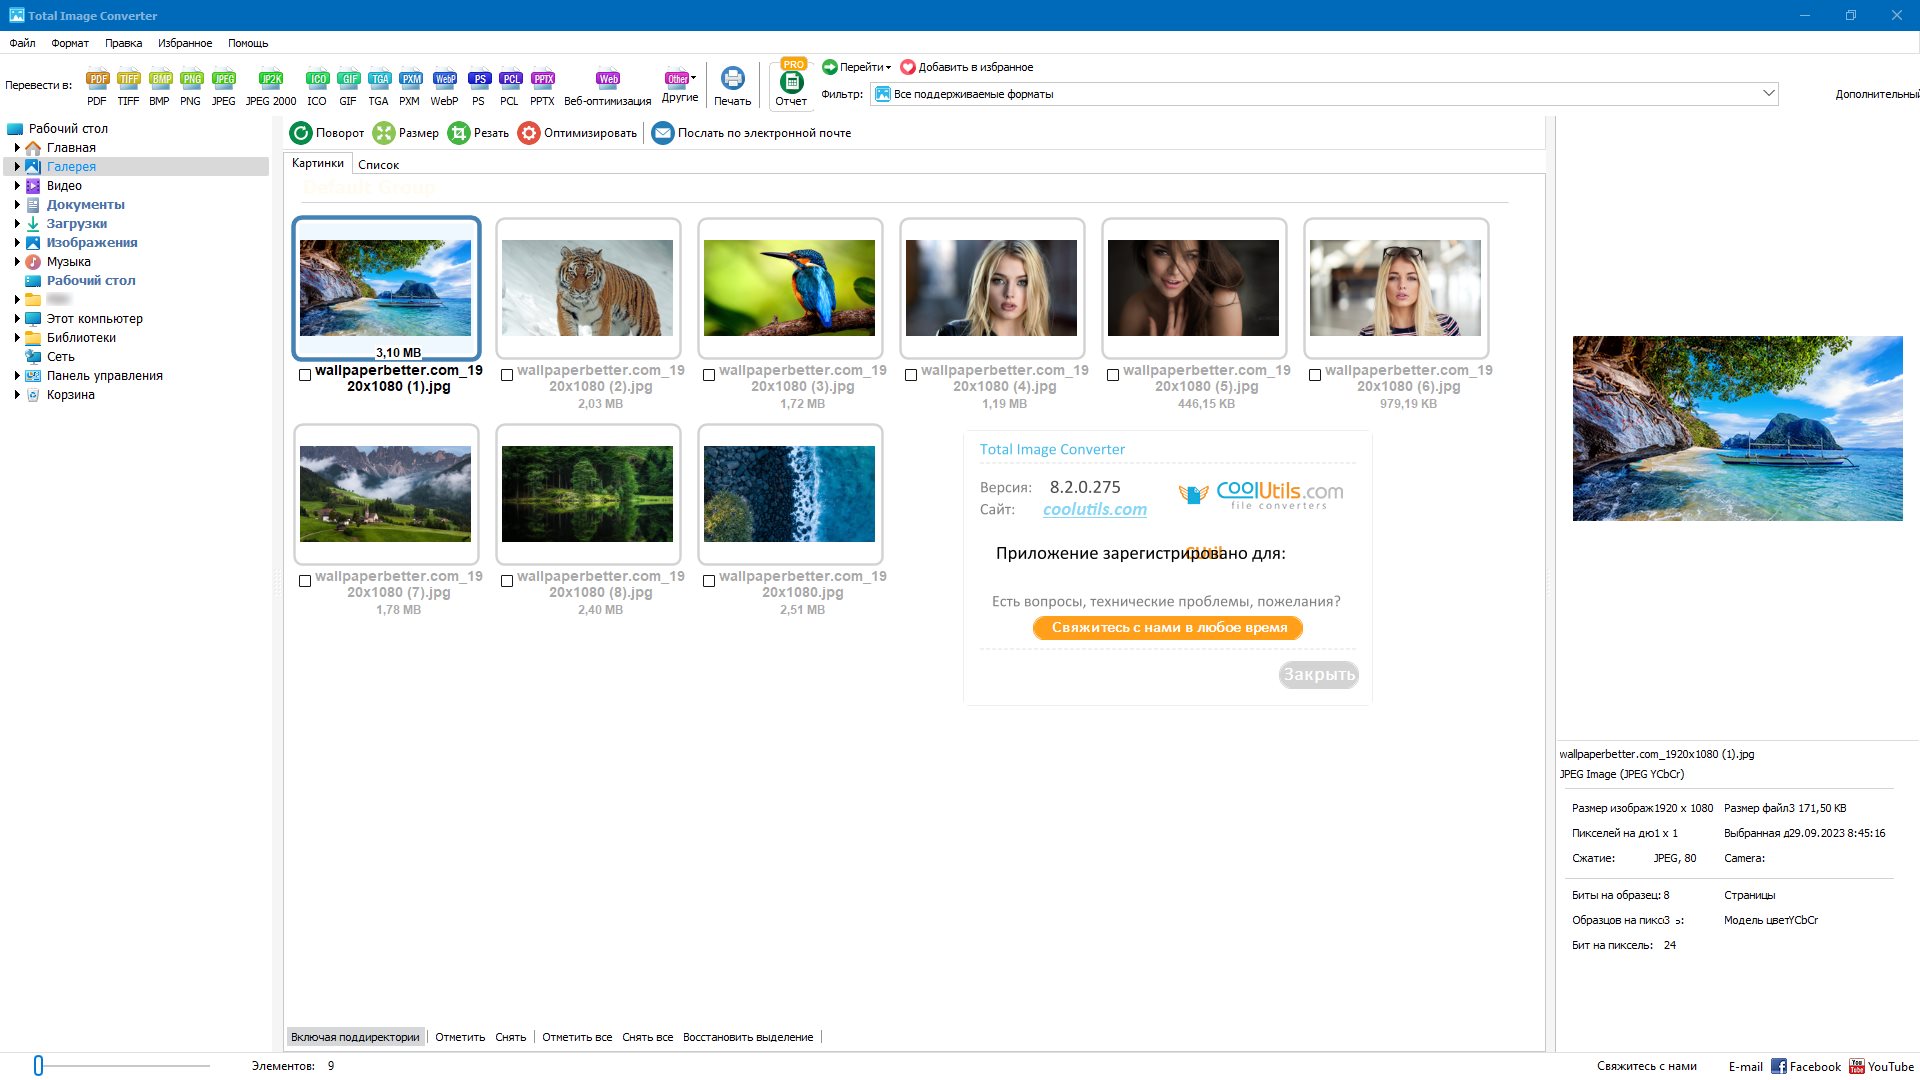Open the coolutils.com site link
1920x1080 pixels.
coord(1095,510)
